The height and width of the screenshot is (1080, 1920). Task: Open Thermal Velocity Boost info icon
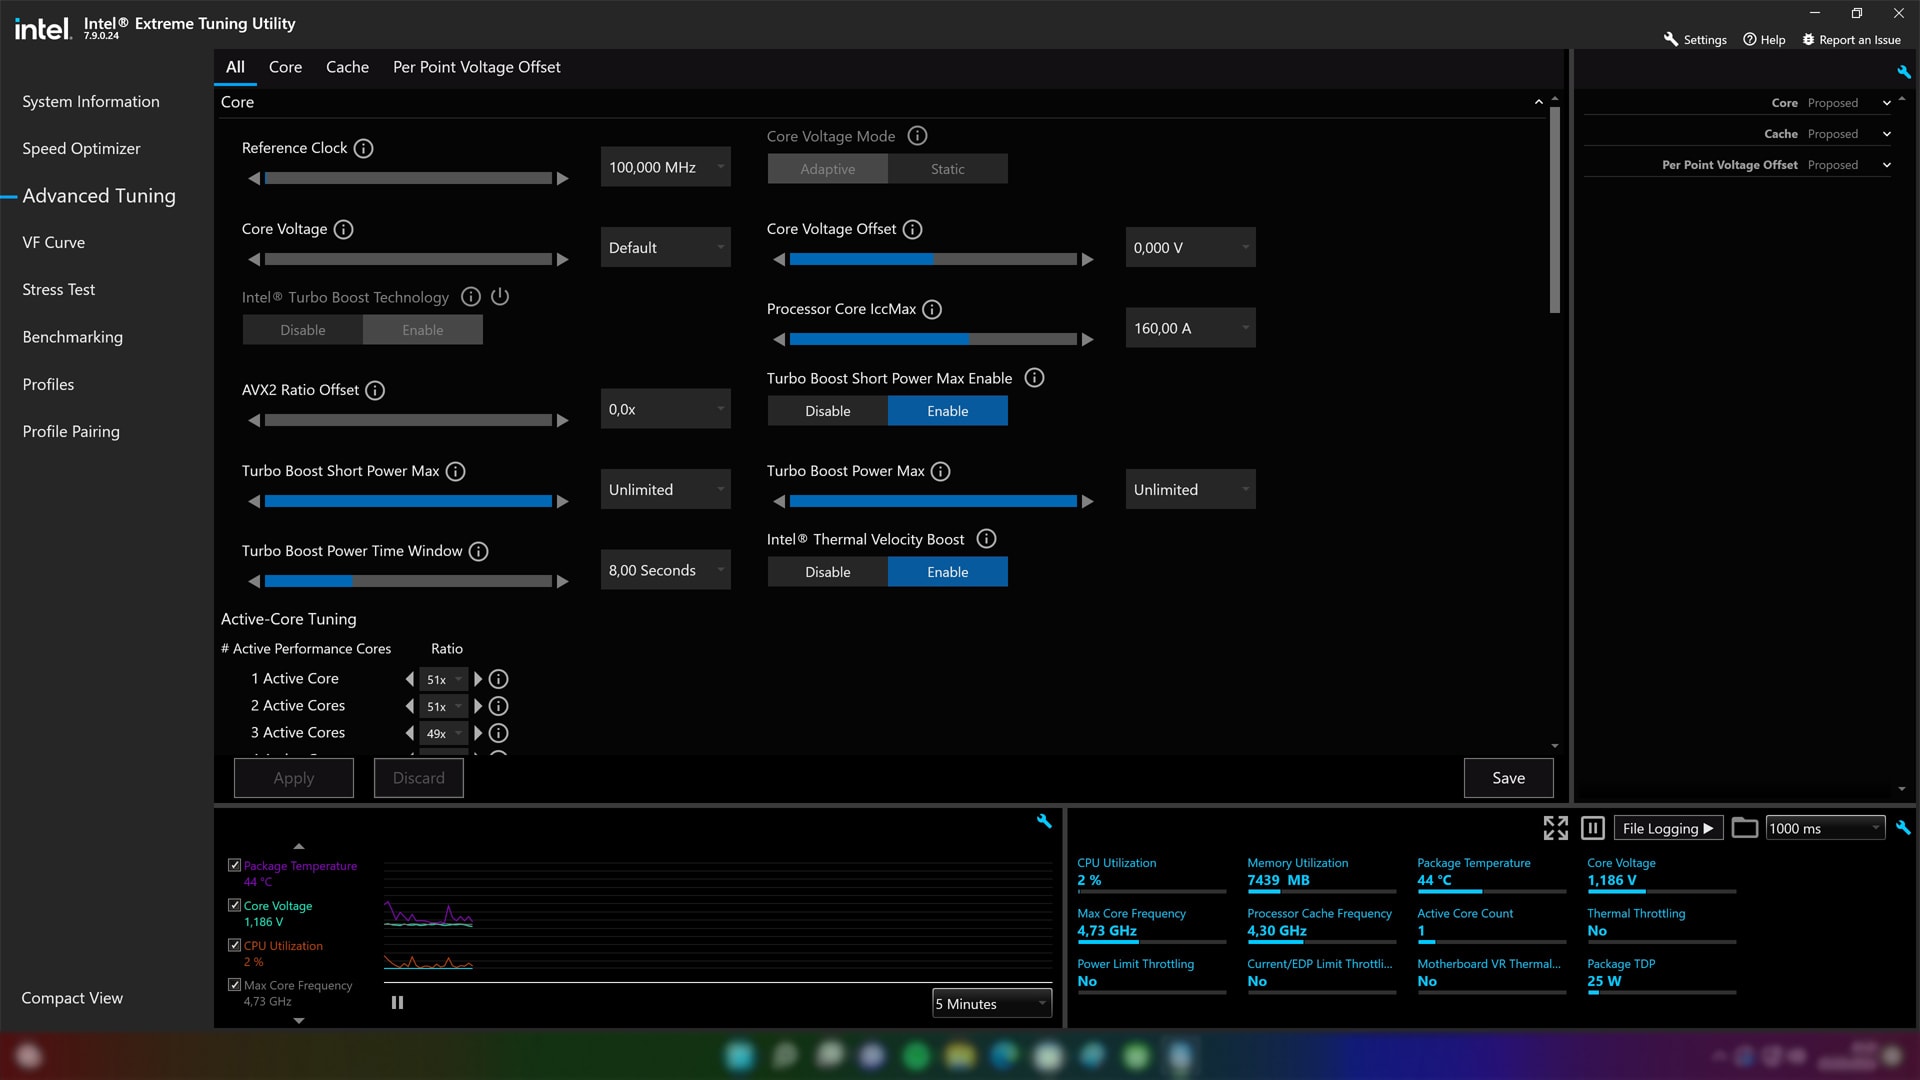tap(986, 539)
